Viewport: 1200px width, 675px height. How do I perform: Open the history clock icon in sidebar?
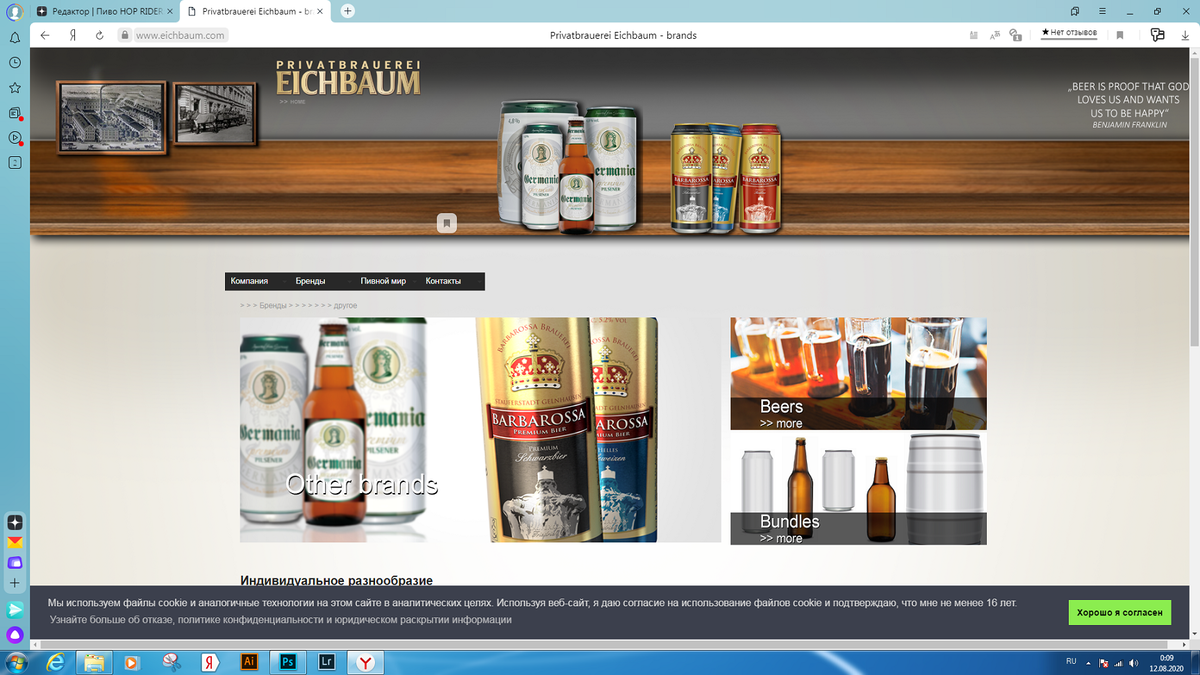15,62
